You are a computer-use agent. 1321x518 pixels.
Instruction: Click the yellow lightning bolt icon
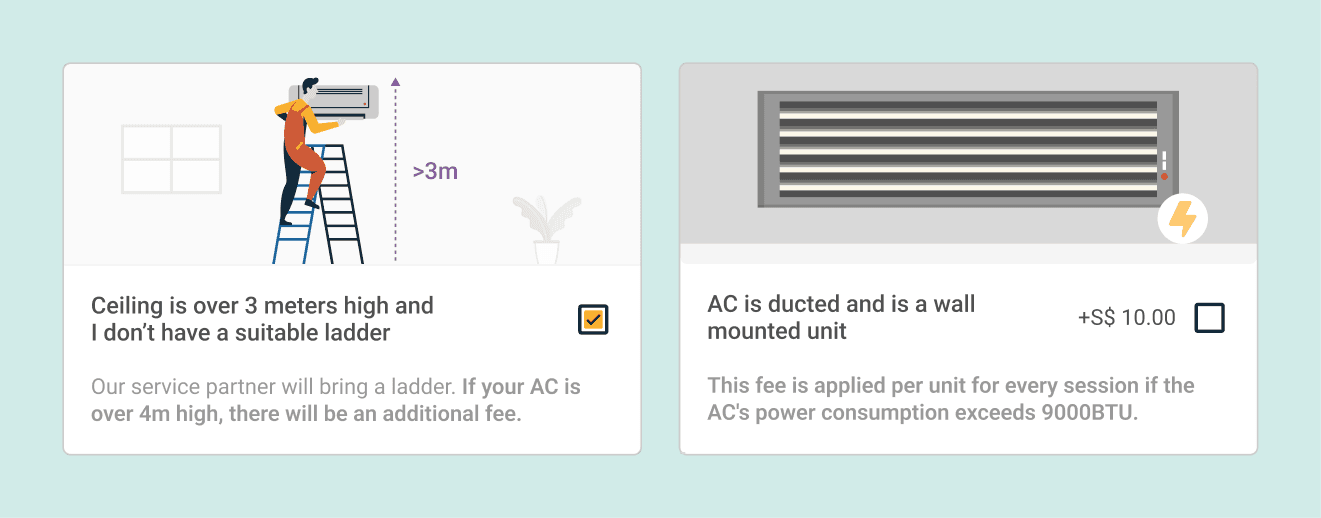[1182, 219]
